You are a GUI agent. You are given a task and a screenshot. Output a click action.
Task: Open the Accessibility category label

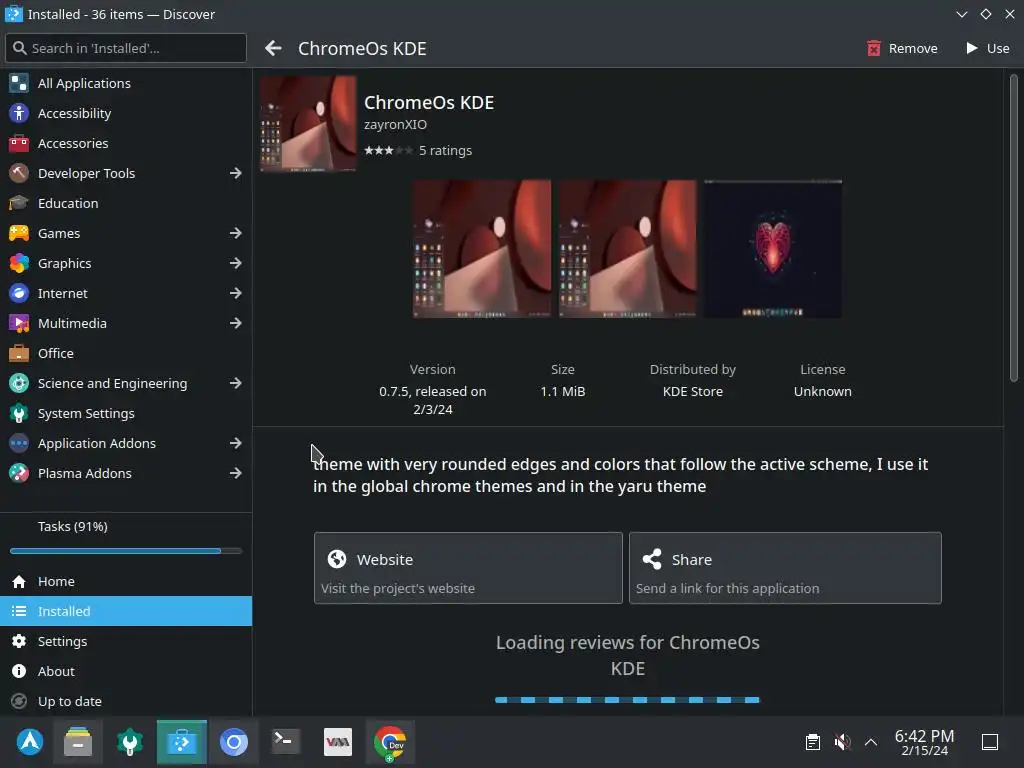74,113
